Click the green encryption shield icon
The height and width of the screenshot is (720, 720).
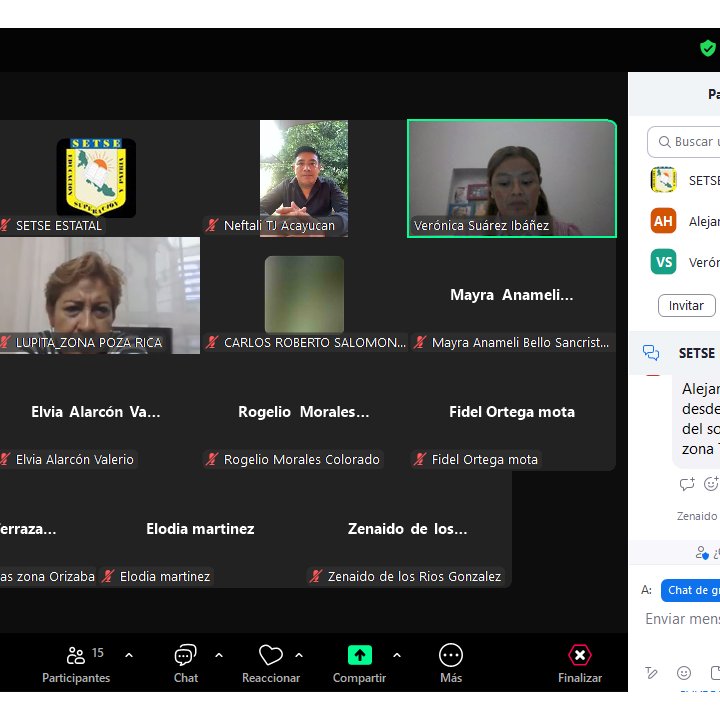[708, 48]
